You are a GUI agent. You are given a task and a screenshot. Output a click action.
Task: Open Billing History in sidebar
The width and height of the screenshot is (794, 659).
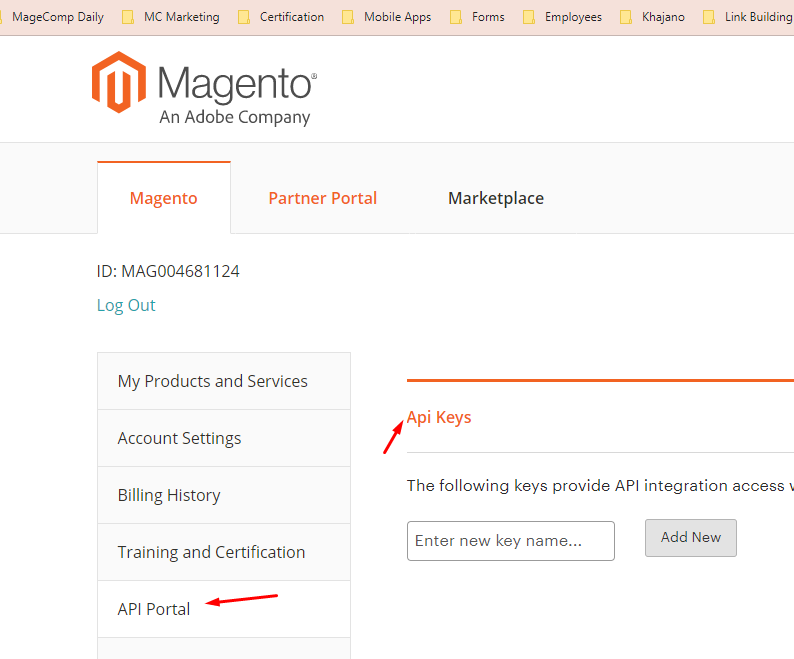(224, 495)
